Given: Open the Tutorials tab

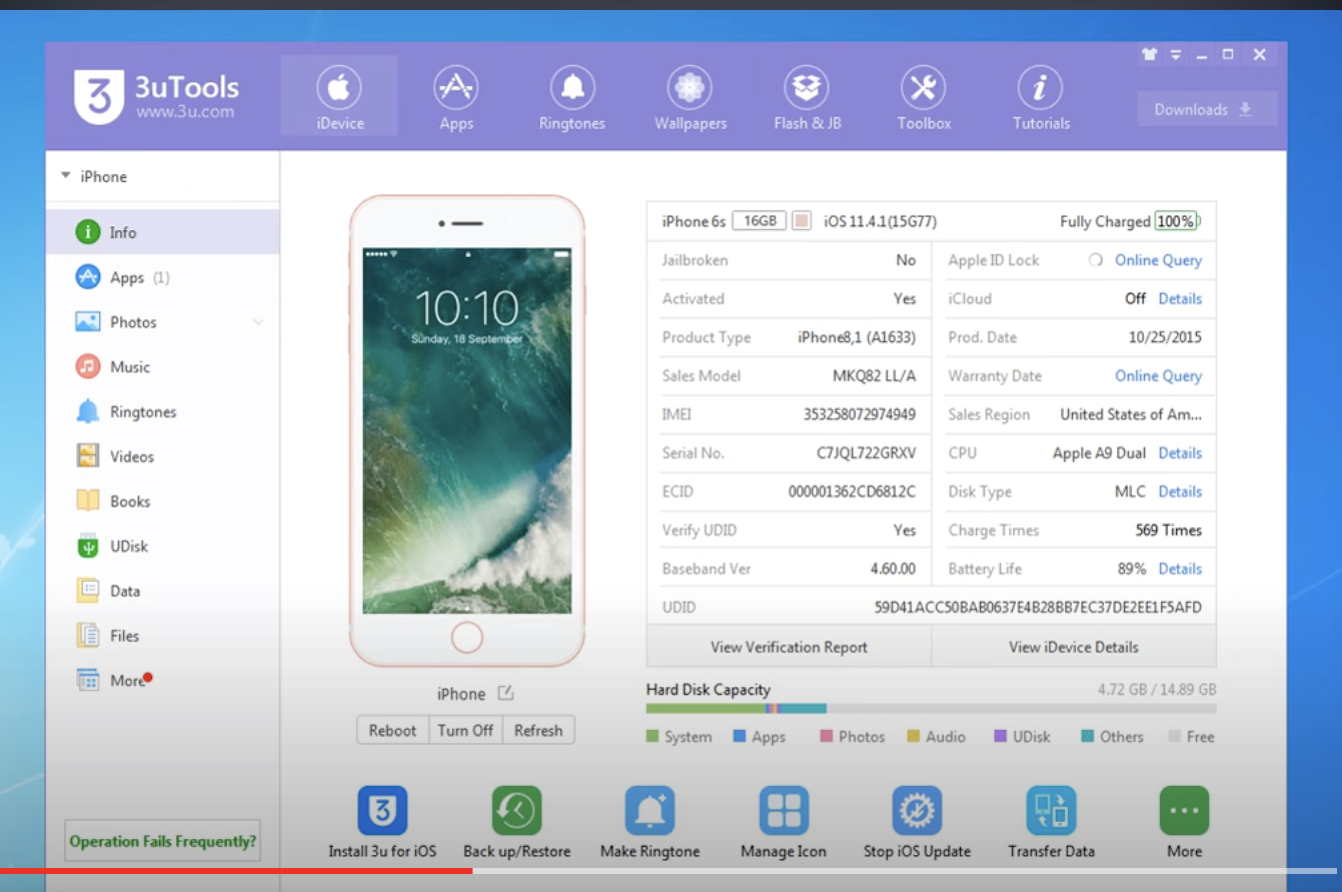Looking at the screenshot, I should (1041, 96).
